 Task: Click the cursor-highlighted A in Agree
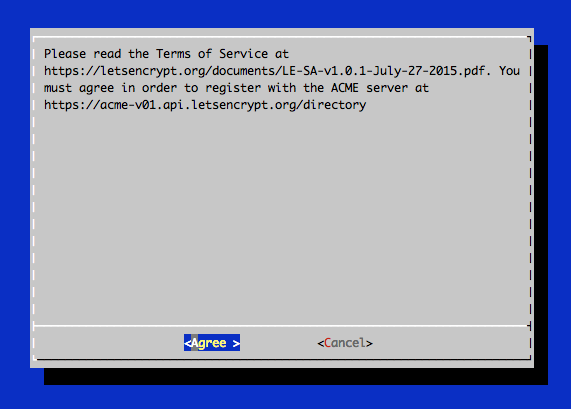194,343
